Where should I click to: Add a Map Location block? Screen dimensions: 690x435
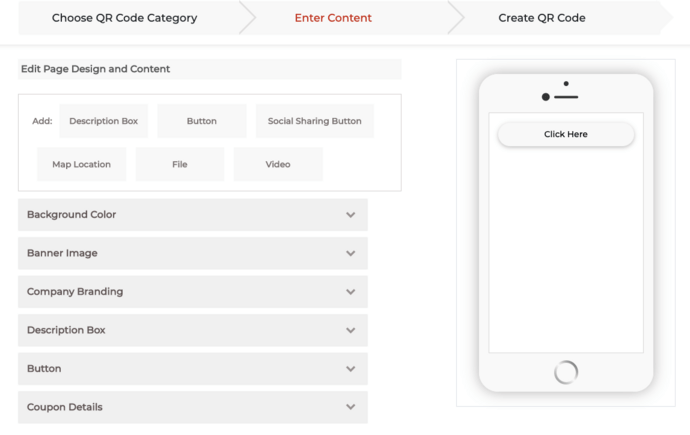[x=81, y=164]
